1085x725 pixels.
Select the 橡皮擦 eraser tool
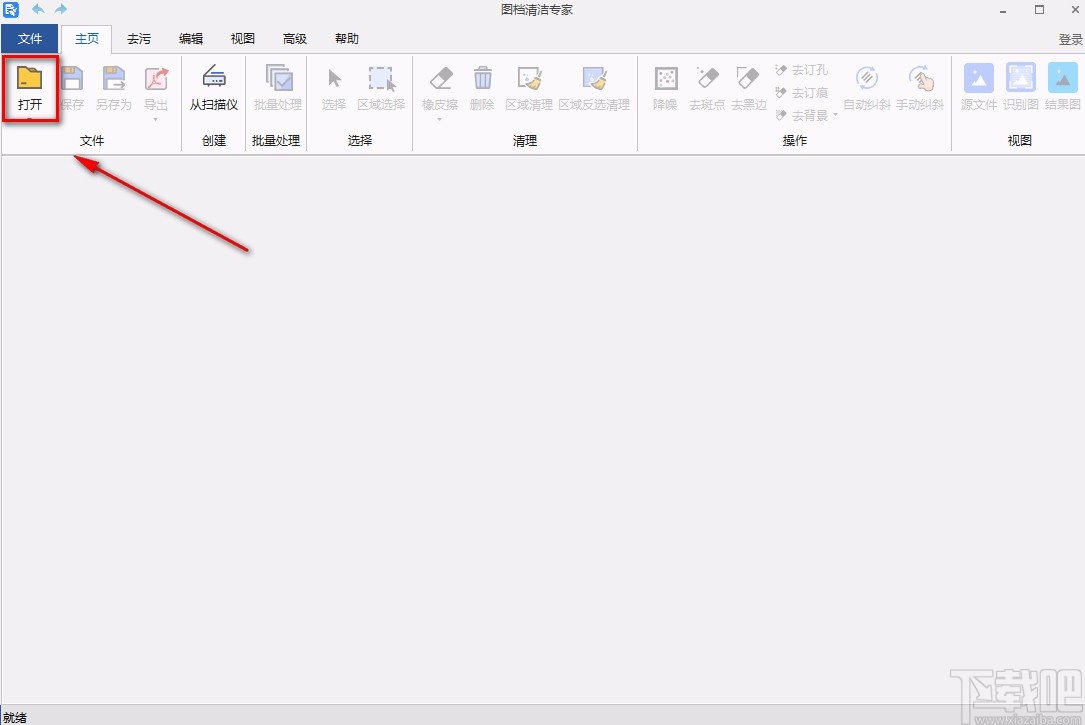(440, 79)
